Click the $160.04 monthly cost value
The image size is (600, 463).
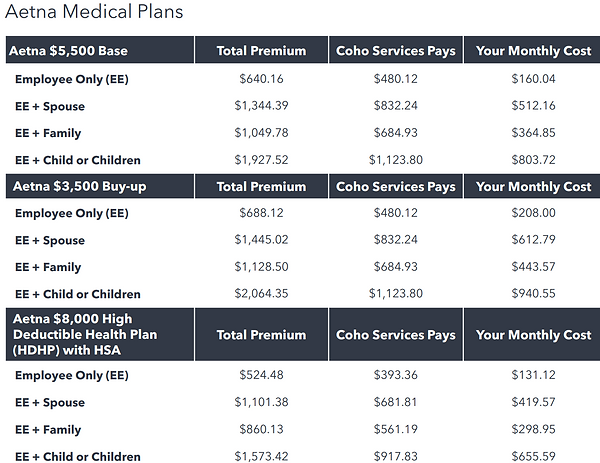tap(533, 78)
